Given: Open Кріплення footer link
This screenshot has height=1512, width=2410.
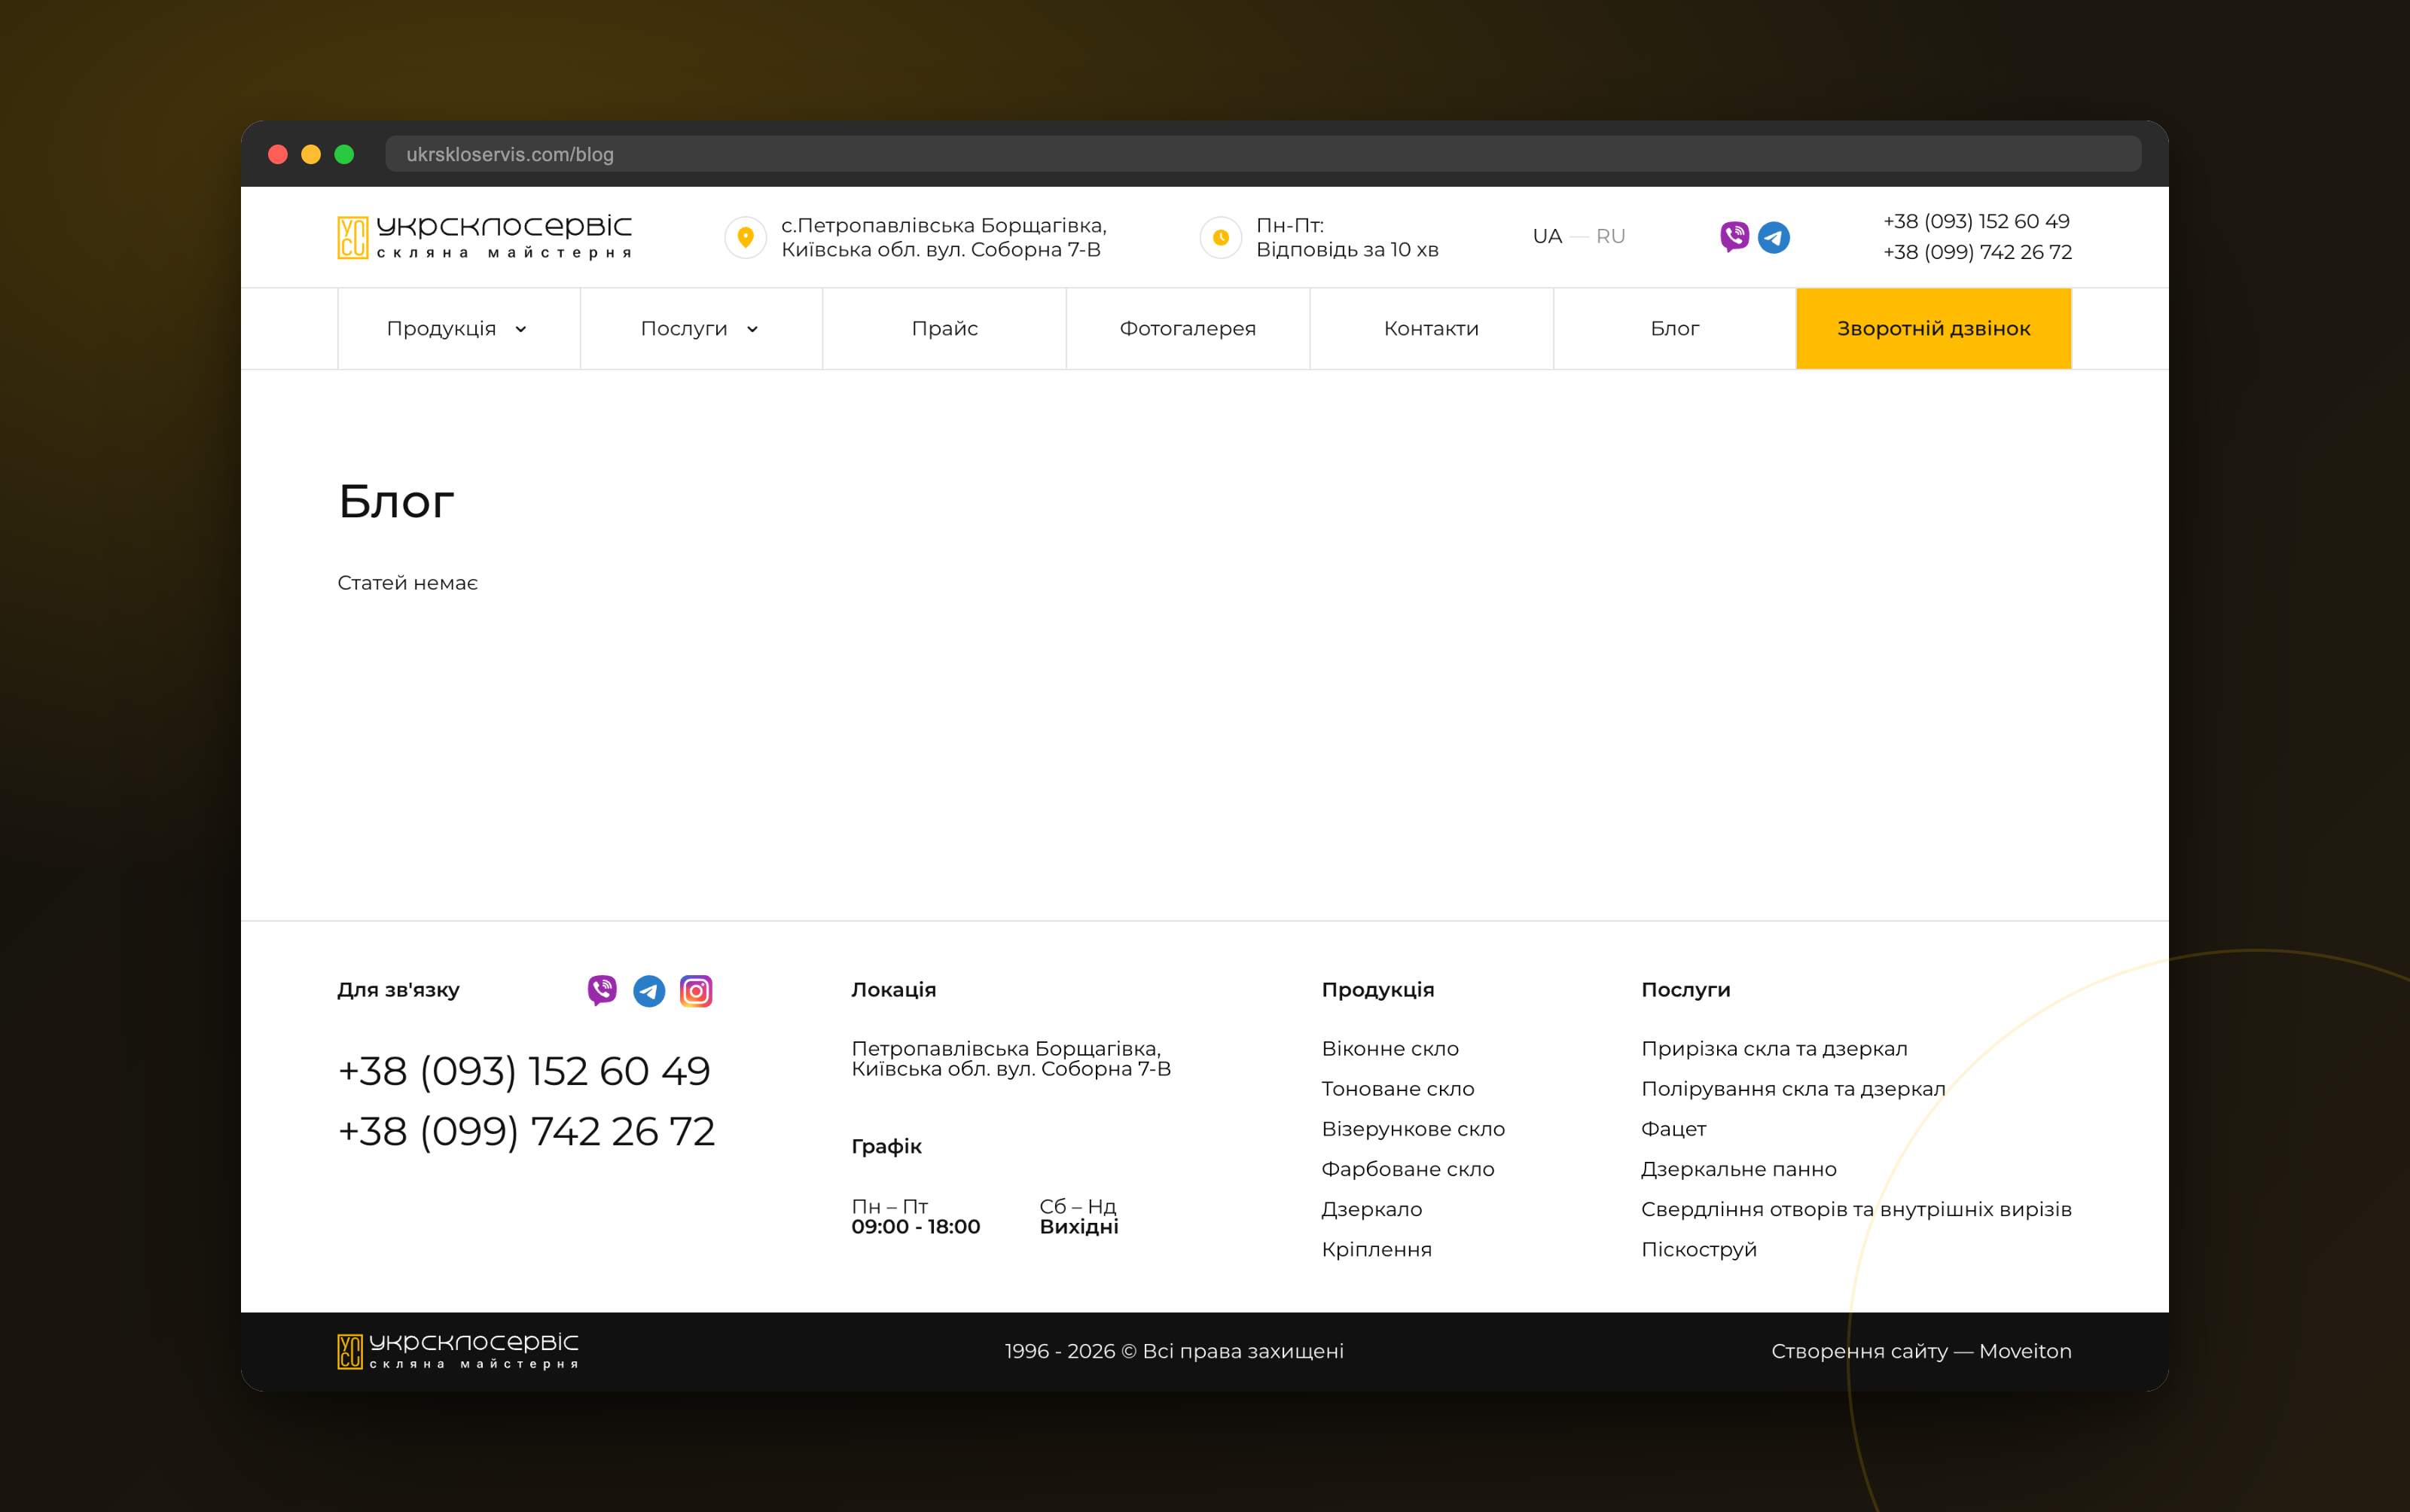Looking at the screenshot, I should [x=1377, y=1249].
